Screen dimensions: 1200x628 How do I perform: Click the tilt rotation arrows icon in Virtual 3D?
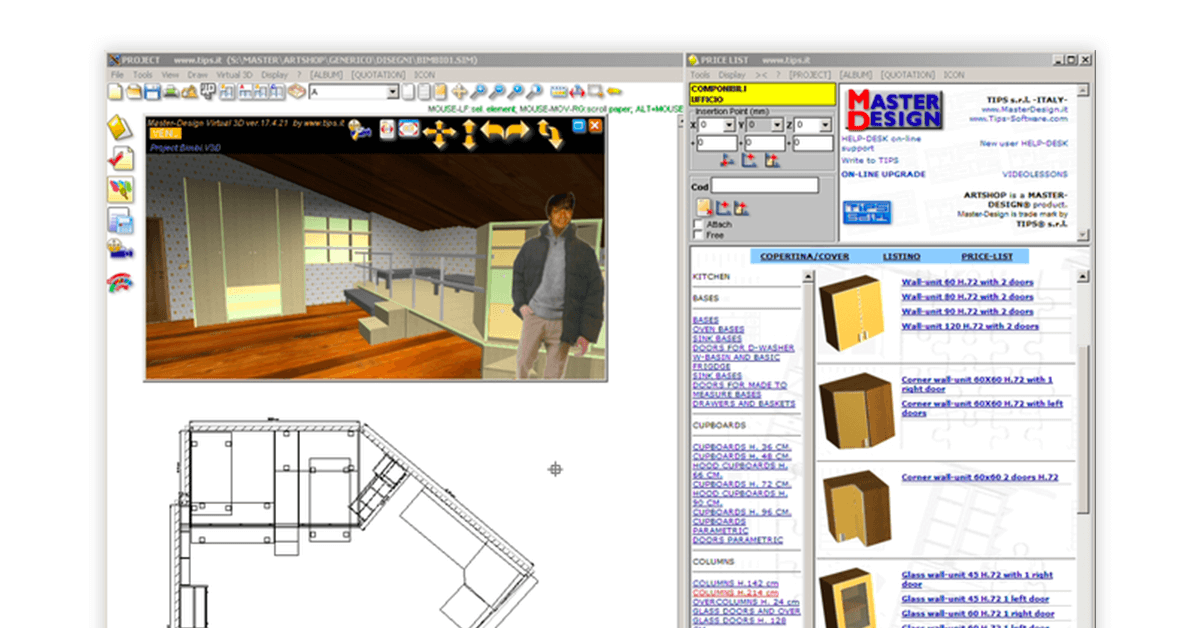point(549,133)
